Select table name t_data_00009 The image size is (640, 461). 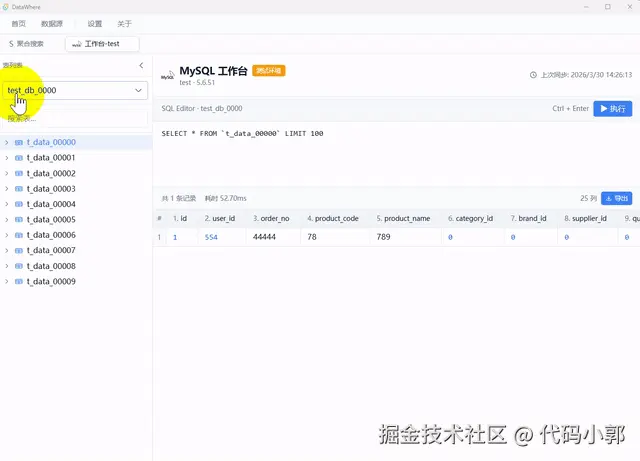(51, 281)
